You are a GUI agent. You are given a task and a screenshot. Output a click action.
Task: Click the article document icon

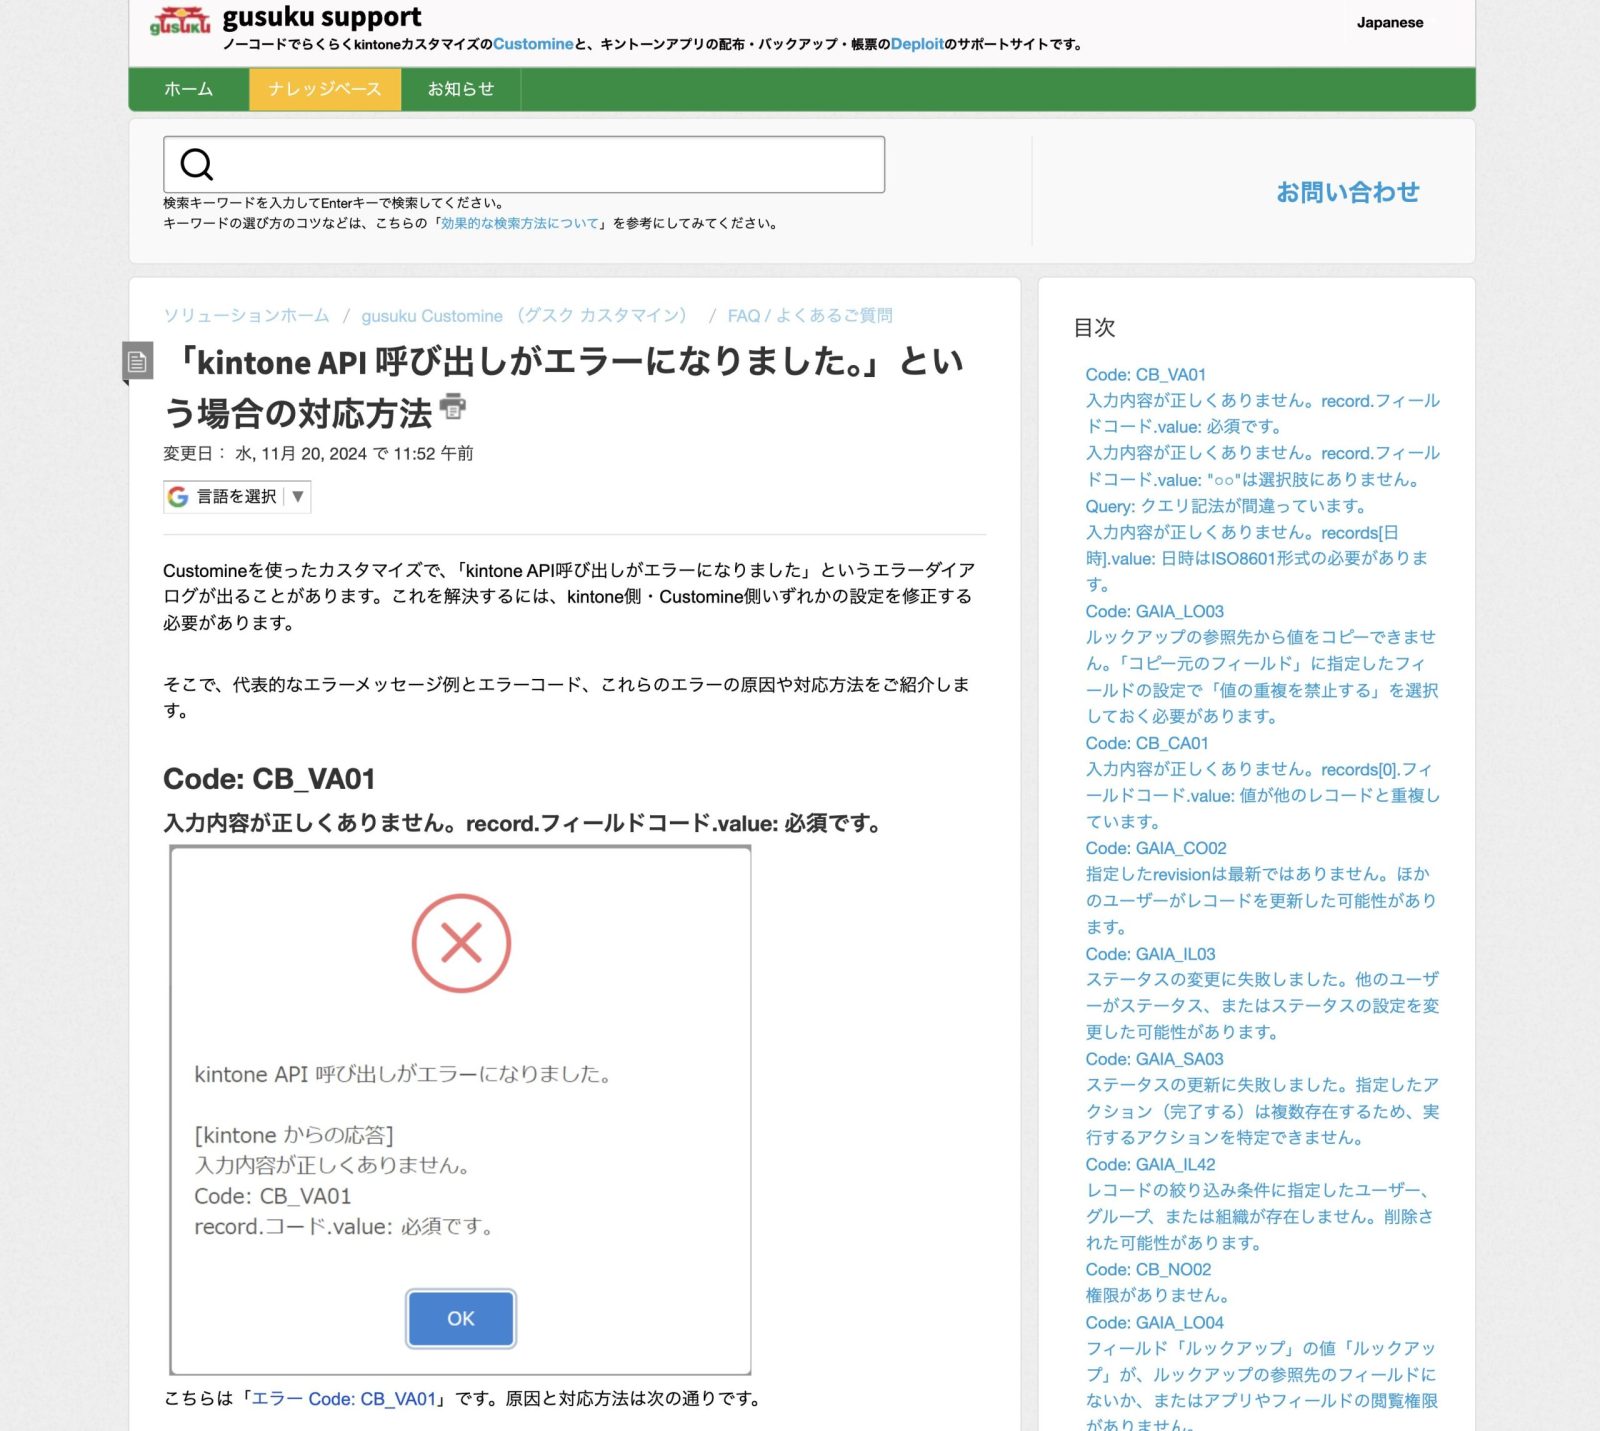137,362
